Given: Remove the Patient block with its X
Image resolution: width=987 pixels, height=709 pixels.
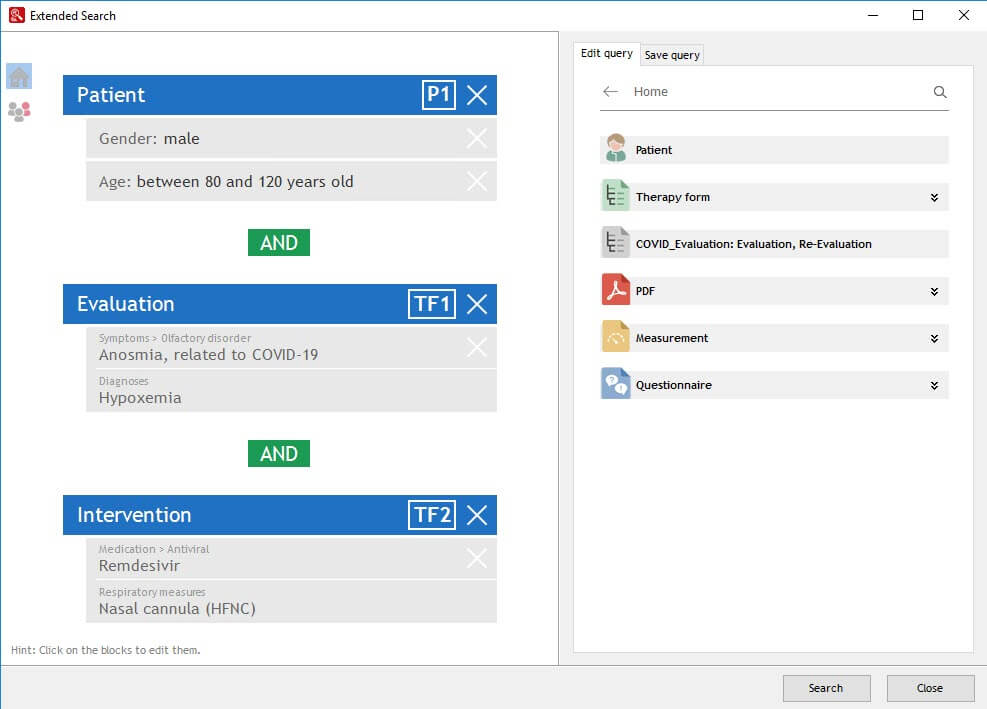Looking at the screenshot, I should click(x=477, y=95).
